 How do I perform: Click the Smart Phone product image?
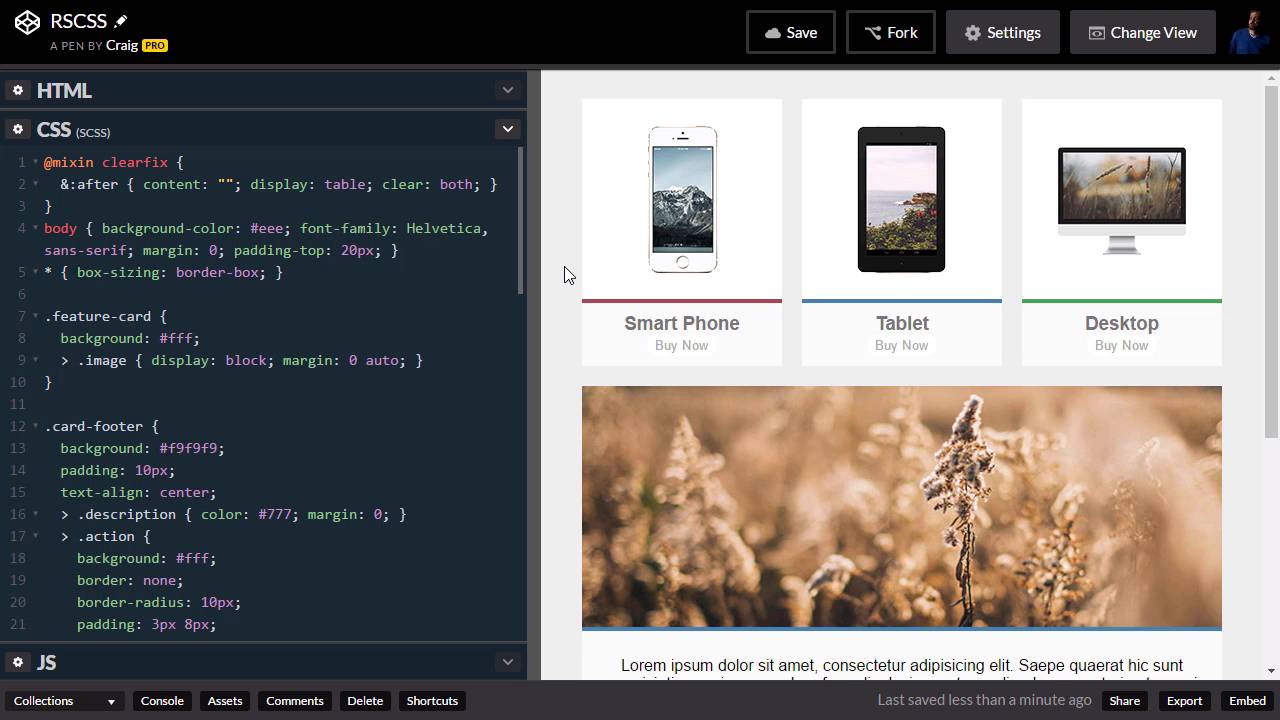(x=682, y=199)
